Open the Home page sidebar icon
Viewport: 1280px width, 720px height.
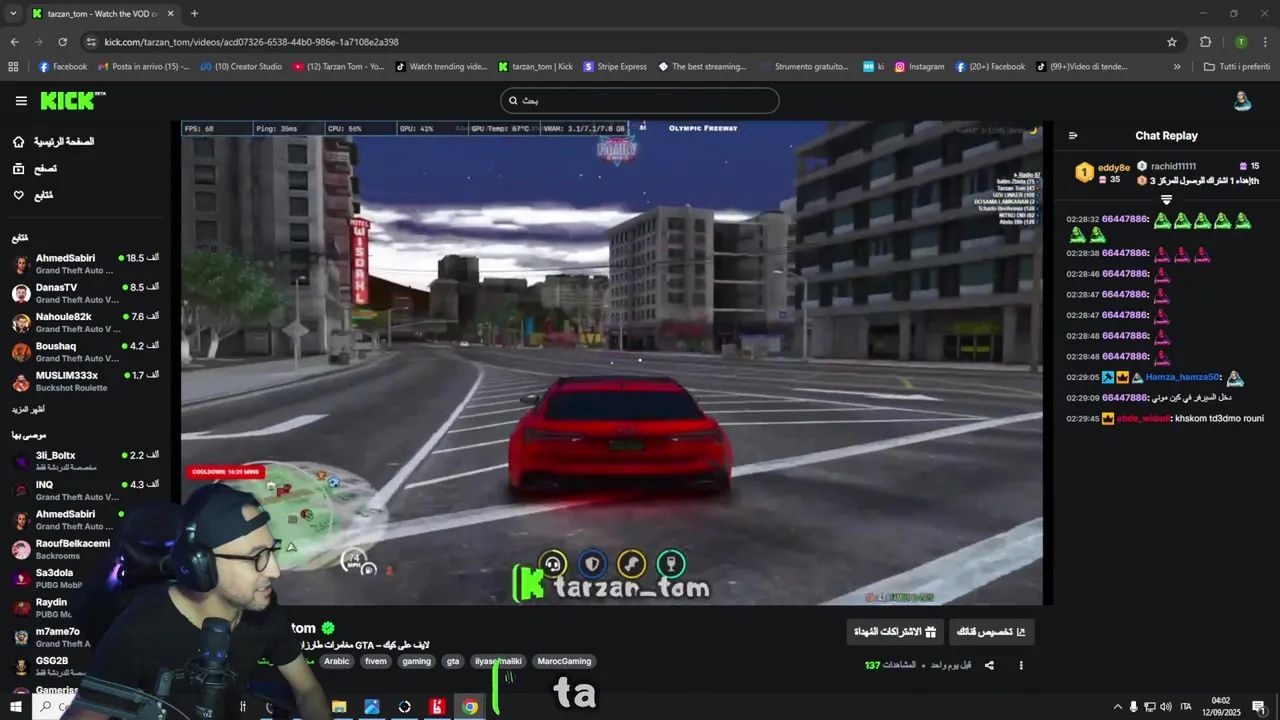tap(19, 142)
